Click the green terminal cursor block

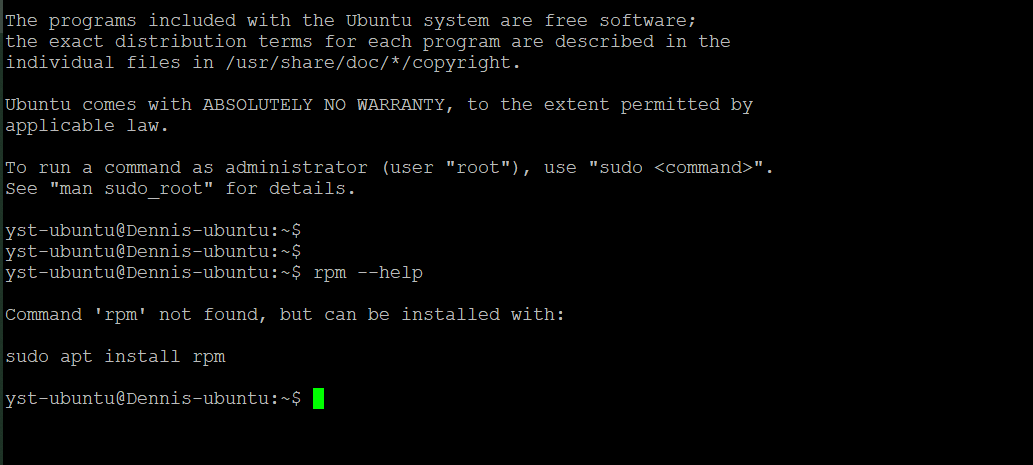[x=318, y=398]
